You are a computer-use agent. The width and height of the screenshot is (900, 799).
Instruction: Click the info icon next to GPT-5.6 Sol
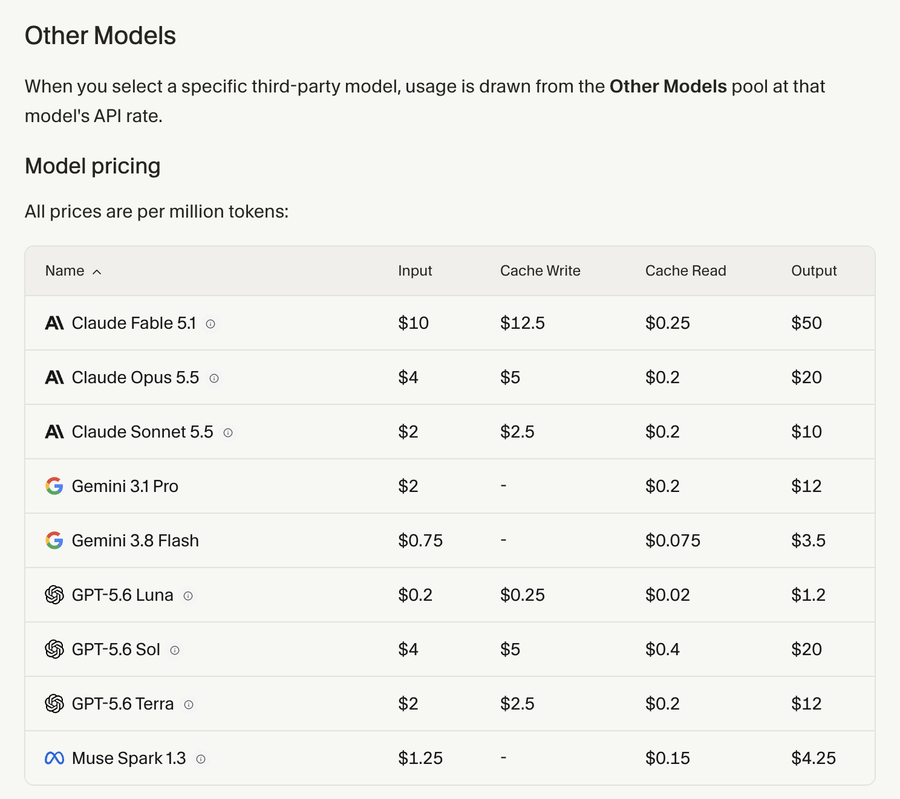tap(175, 650)
